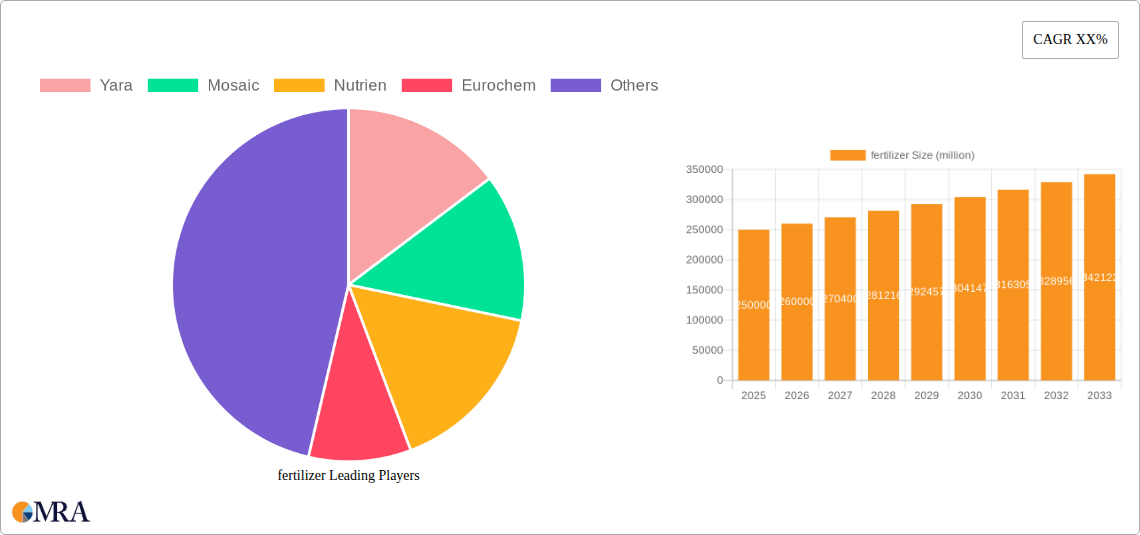
Task: Click the fertilizer Leading Players caption
Action: 349,476
